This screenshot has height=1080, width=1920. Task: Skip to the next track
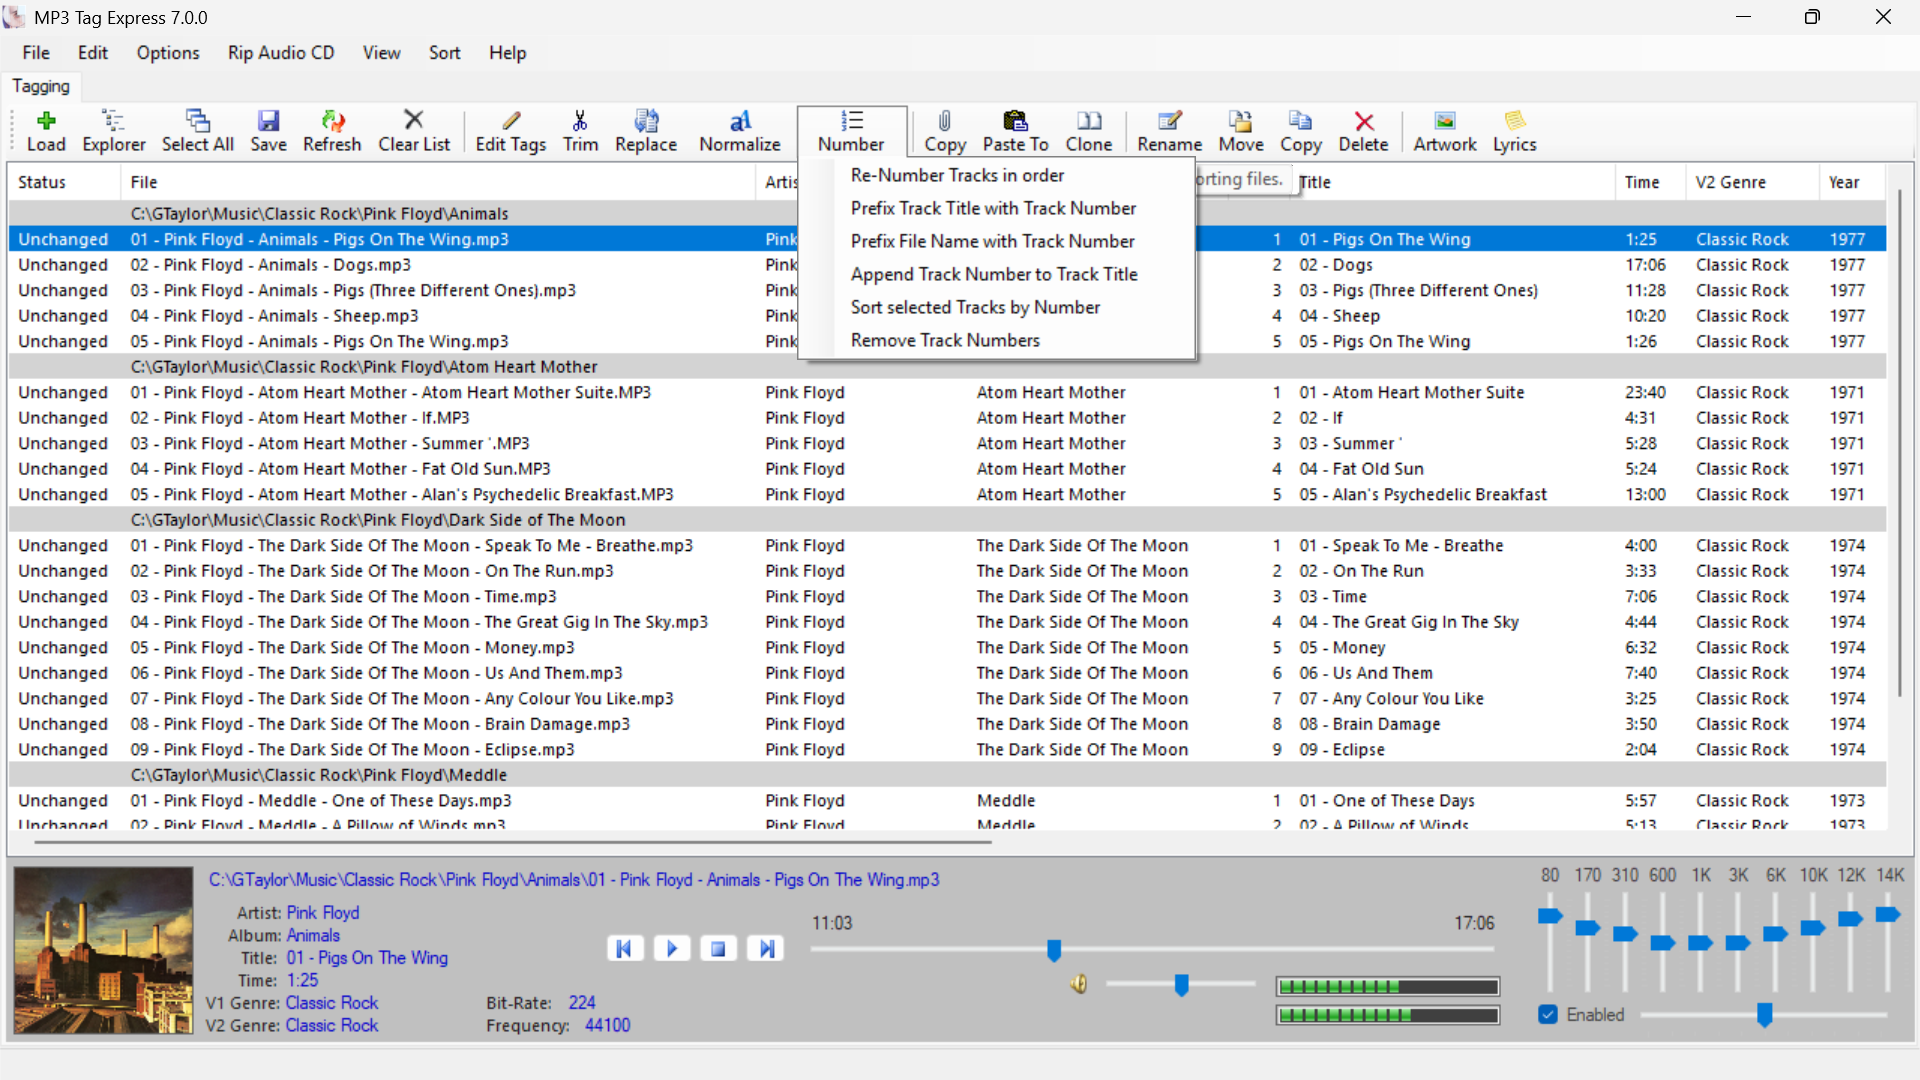point(766,948)
